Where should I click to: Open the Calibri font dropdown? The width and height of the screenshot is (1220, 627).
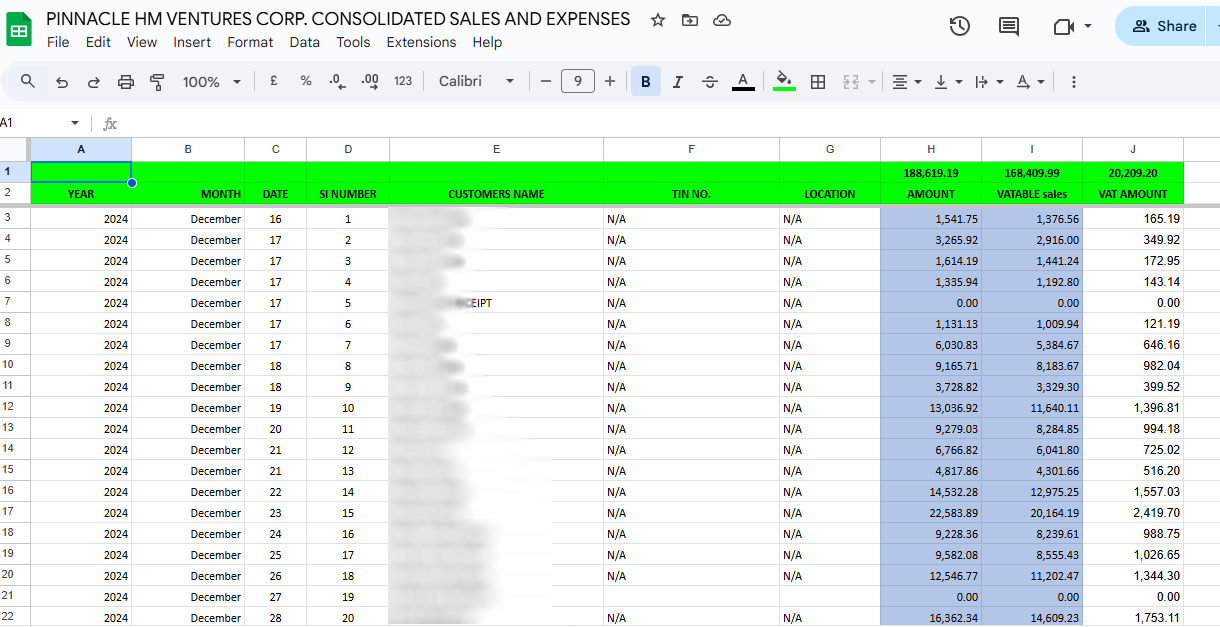pyautogui.click(x=476, y=82)
